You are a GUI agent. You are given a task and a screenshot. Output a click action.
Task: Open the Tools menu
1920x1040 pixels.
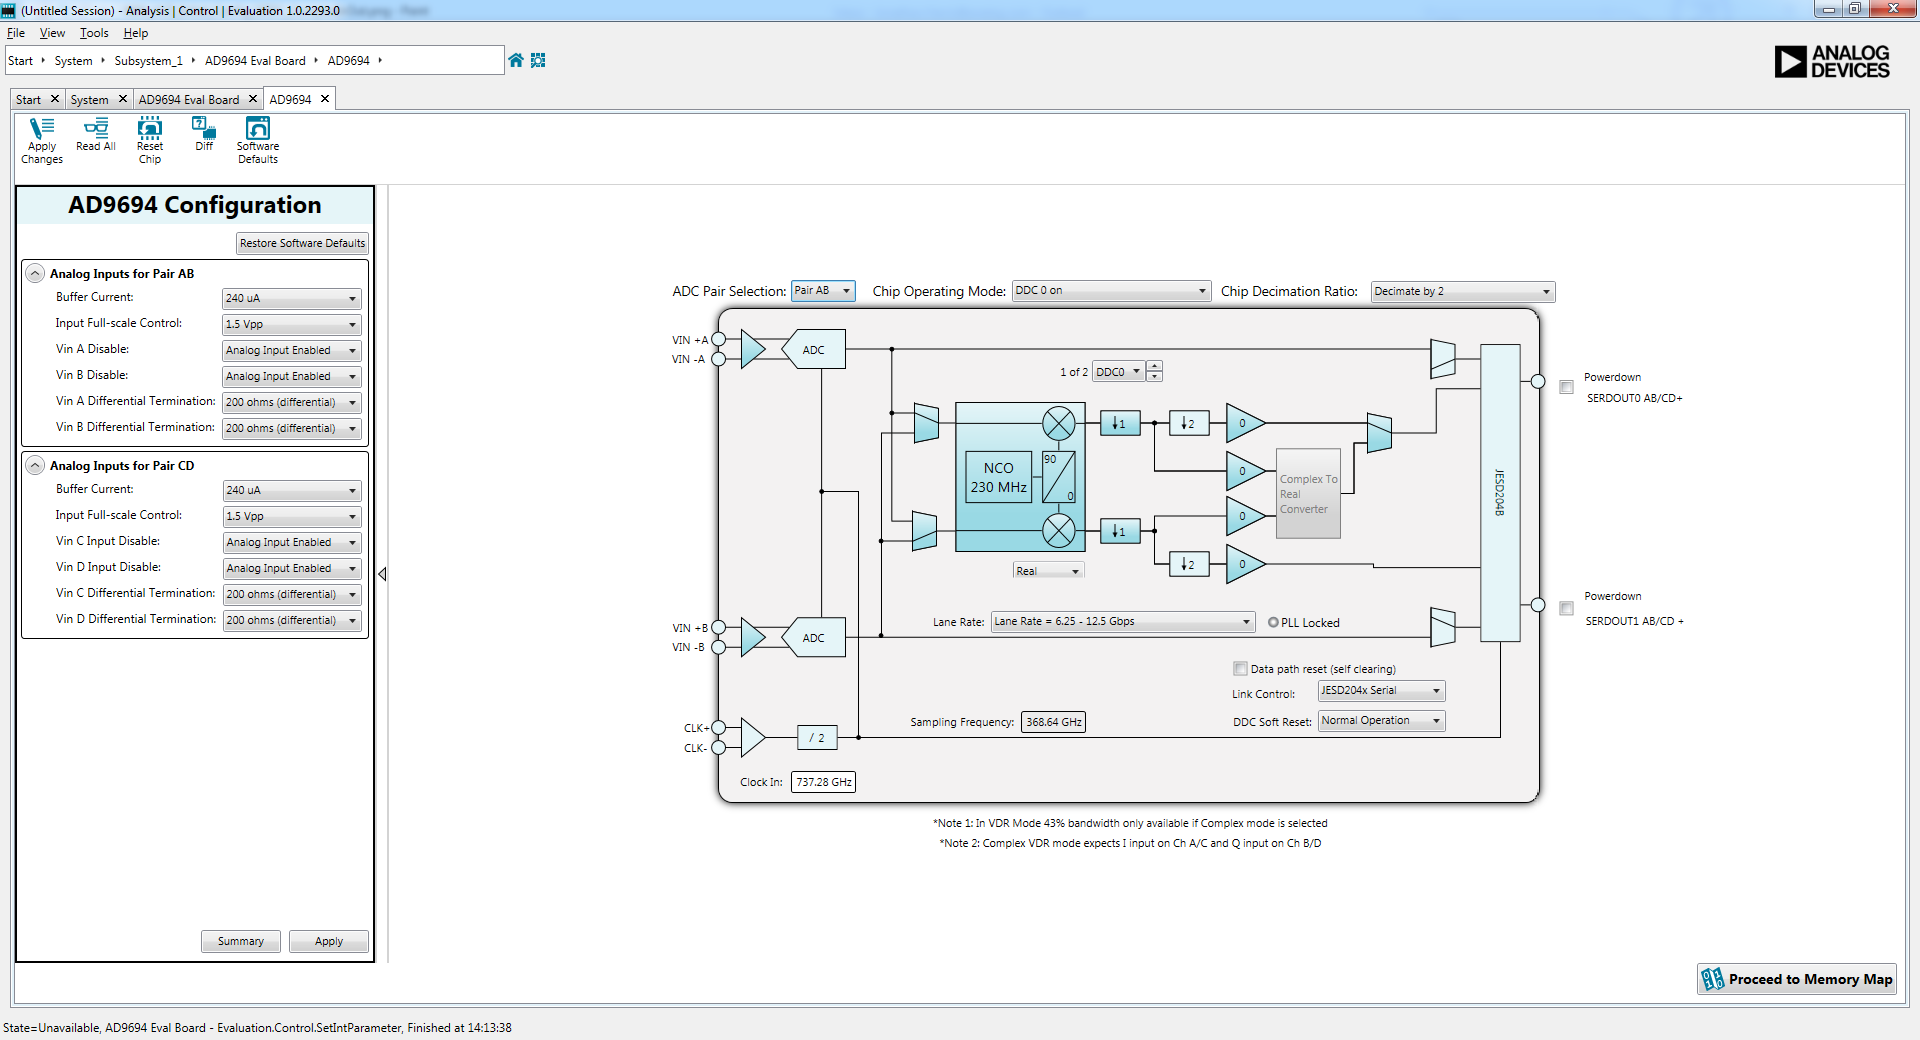coord(93,33)
